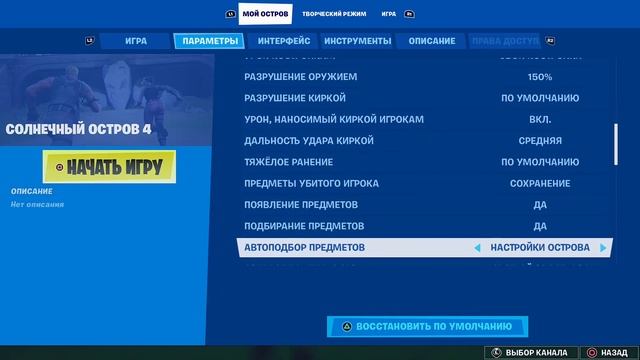Select next value for Автоподбор предметов
Screen dimensions: 640x360
[x=603, y=248]
